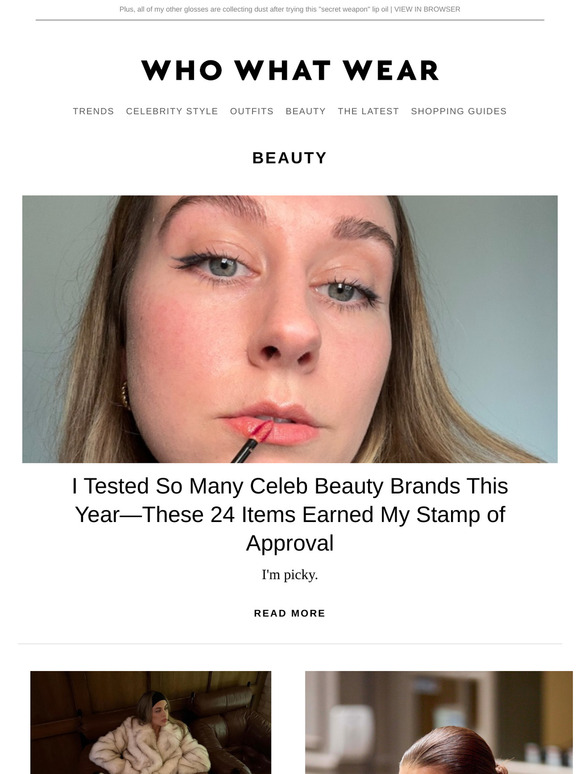Go to the TRENDS section
Screen dimensions: 580x774
coord(93,111)
